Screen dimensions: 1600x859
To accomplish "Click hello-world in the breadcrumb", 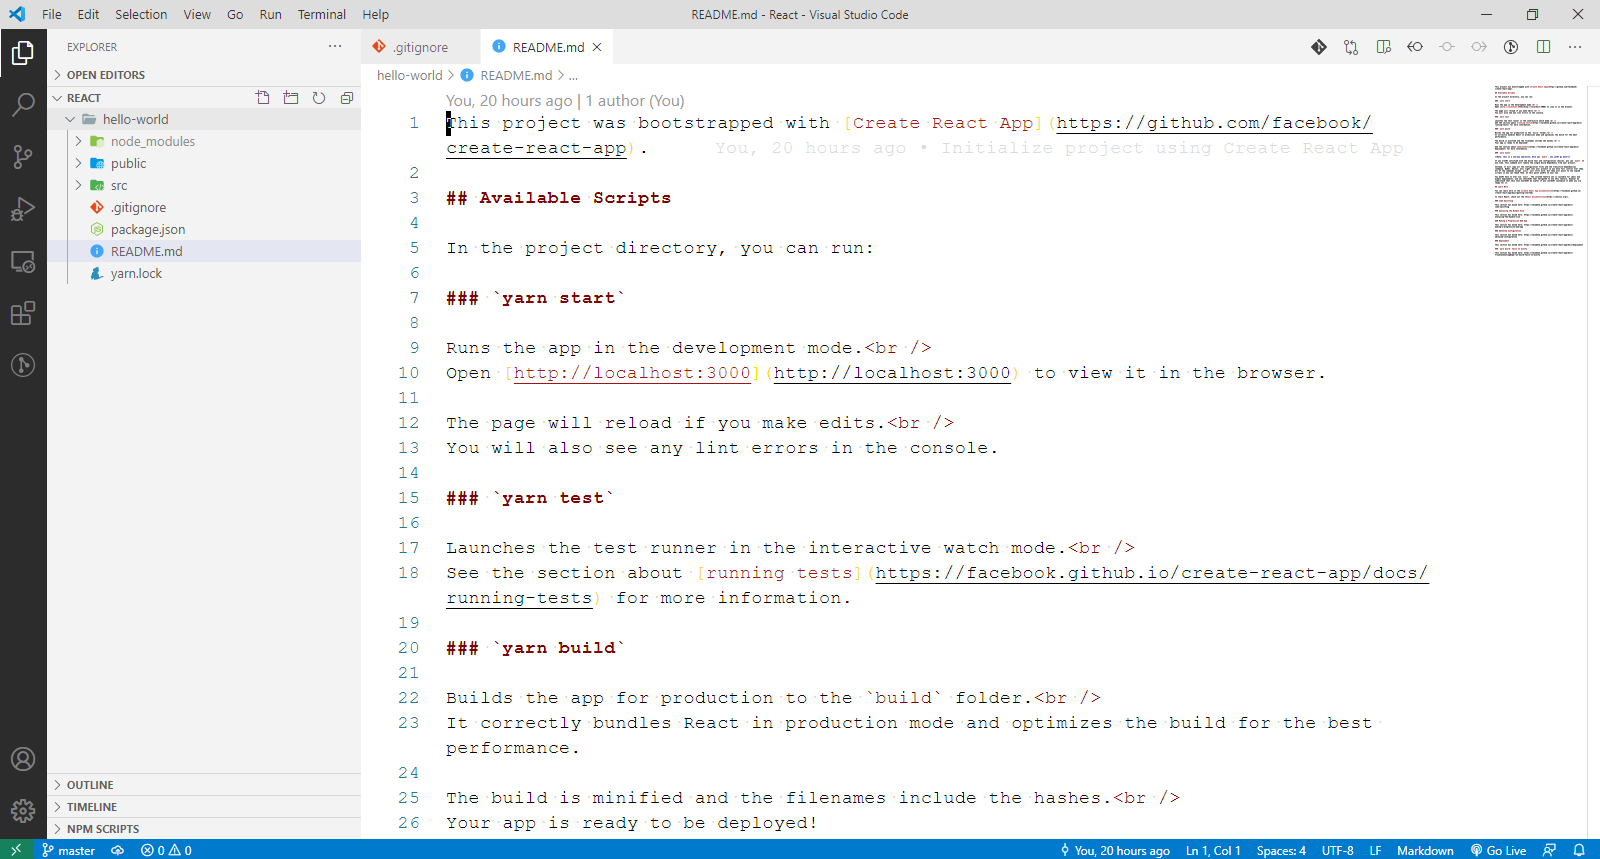I will (x=409, y=75).
